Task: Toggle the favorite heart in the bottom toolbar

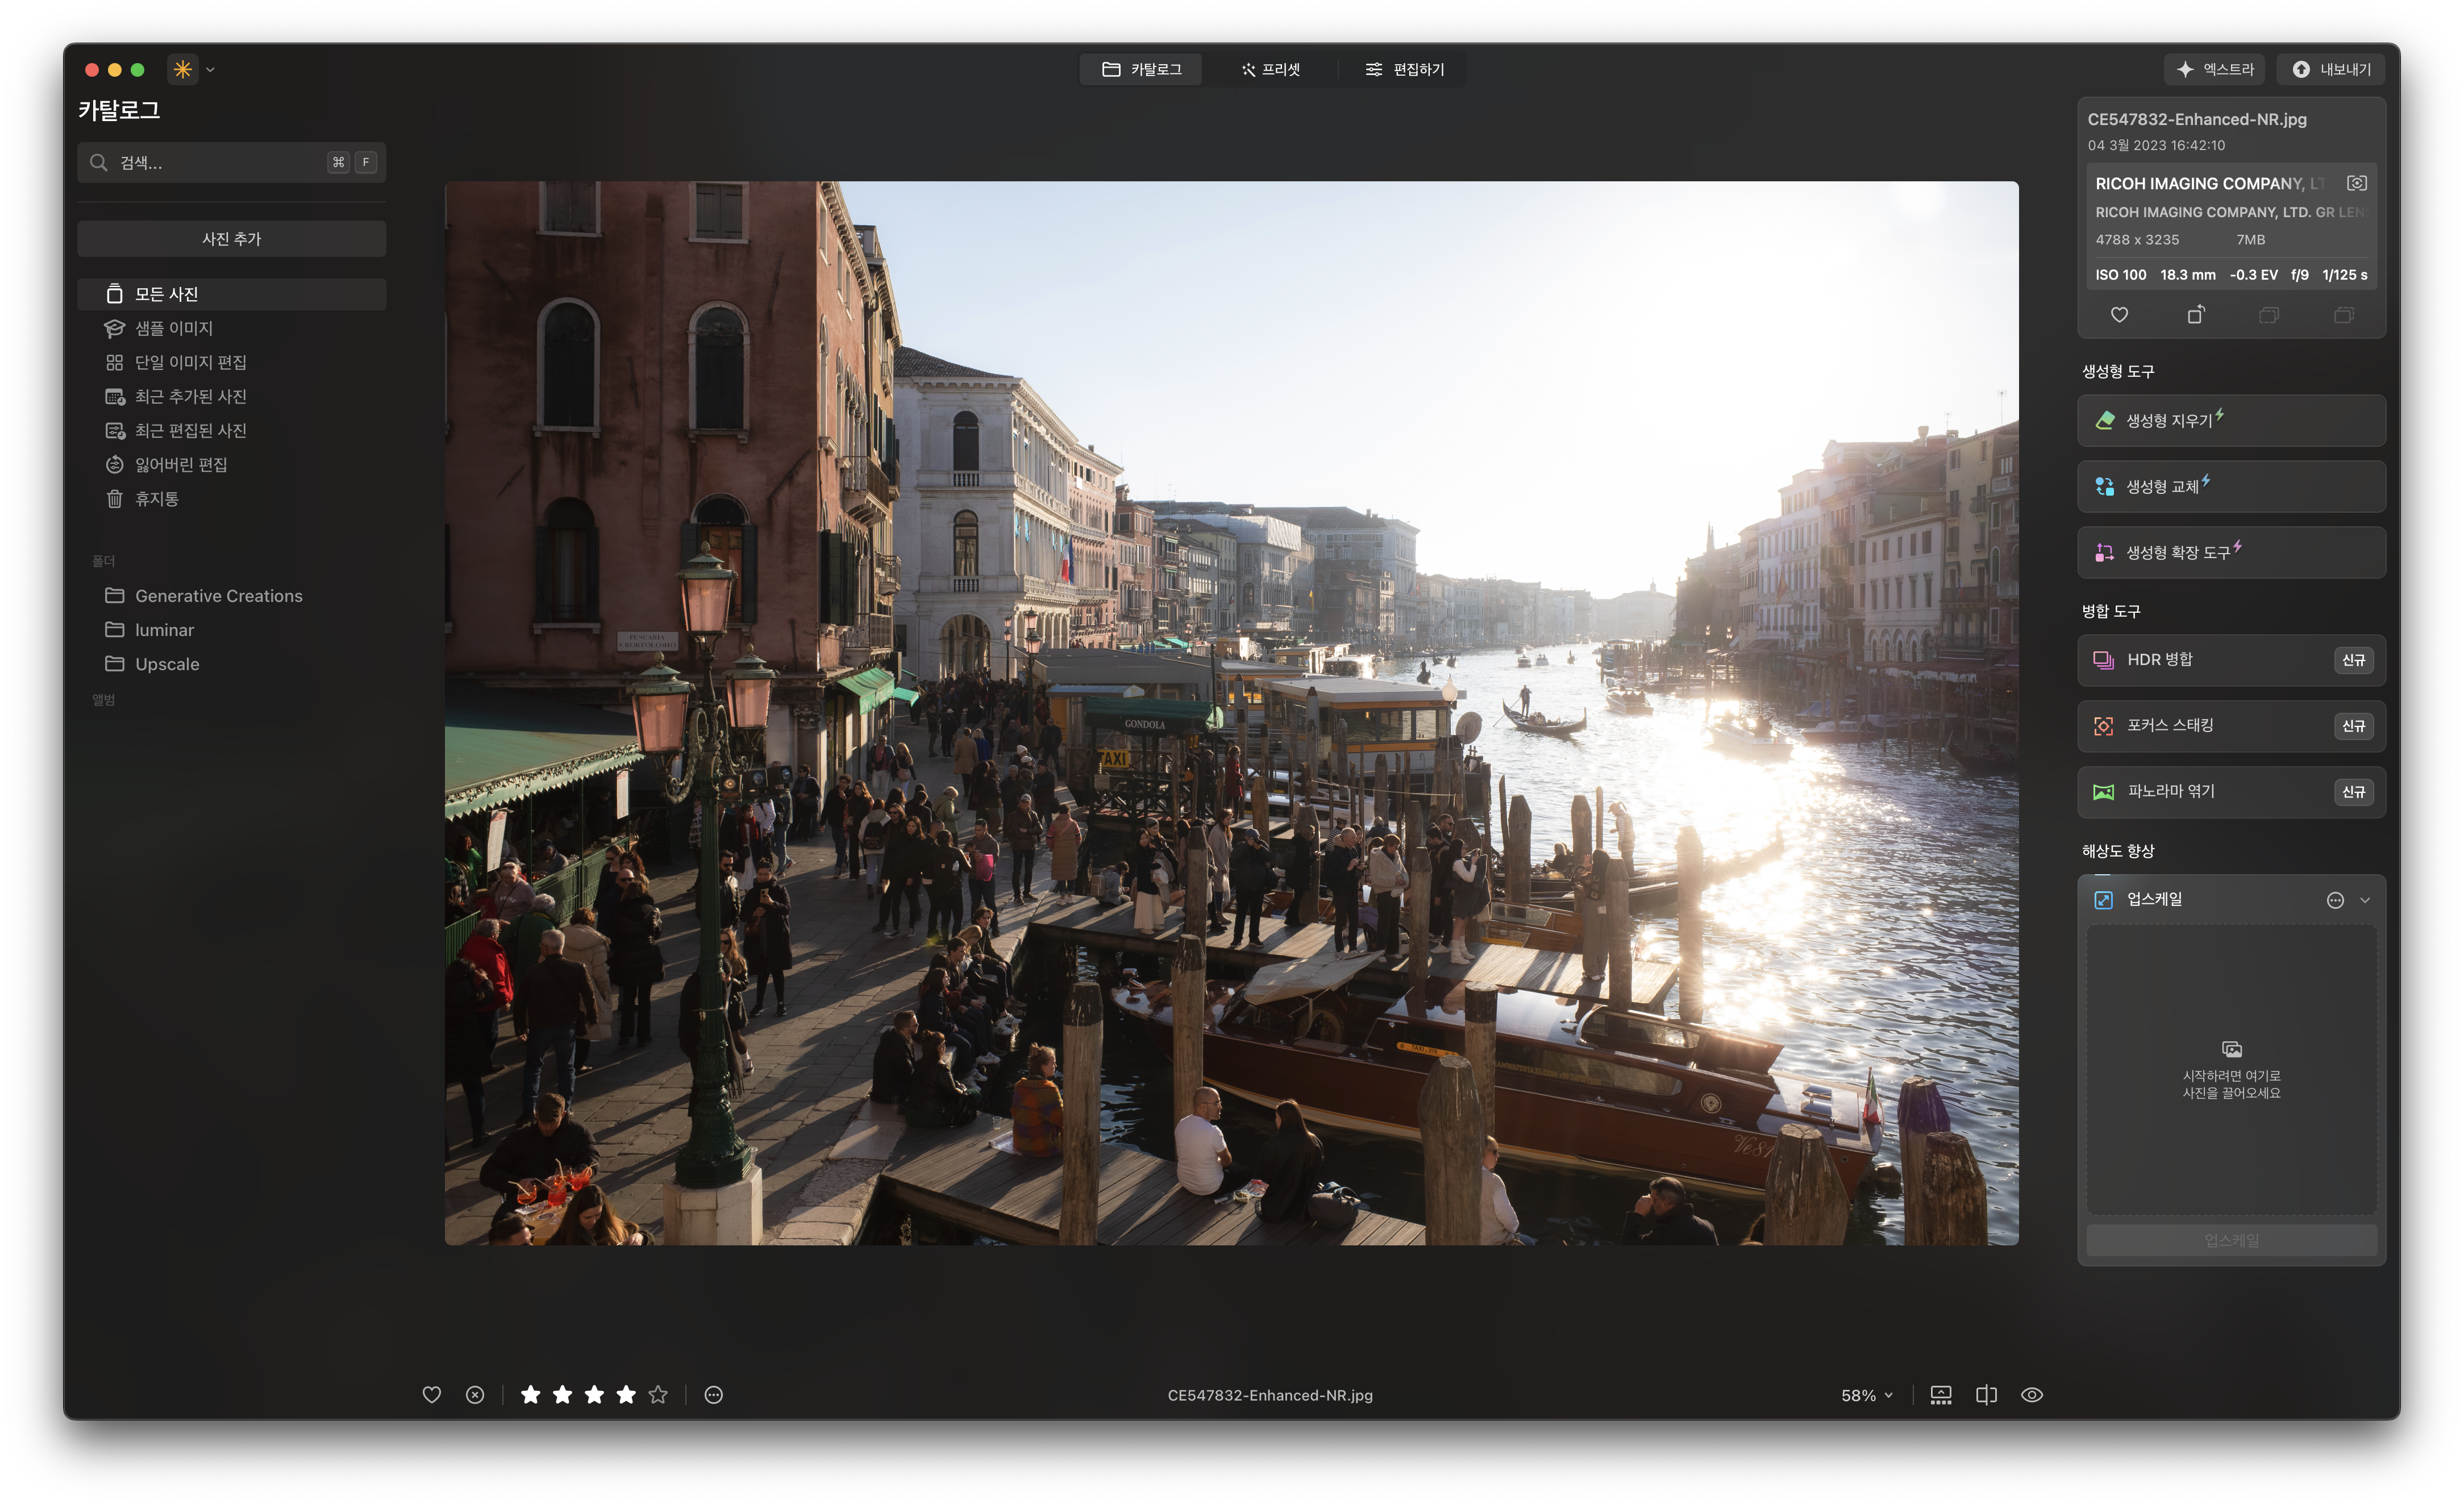Action: click(x=432, y=1395)
